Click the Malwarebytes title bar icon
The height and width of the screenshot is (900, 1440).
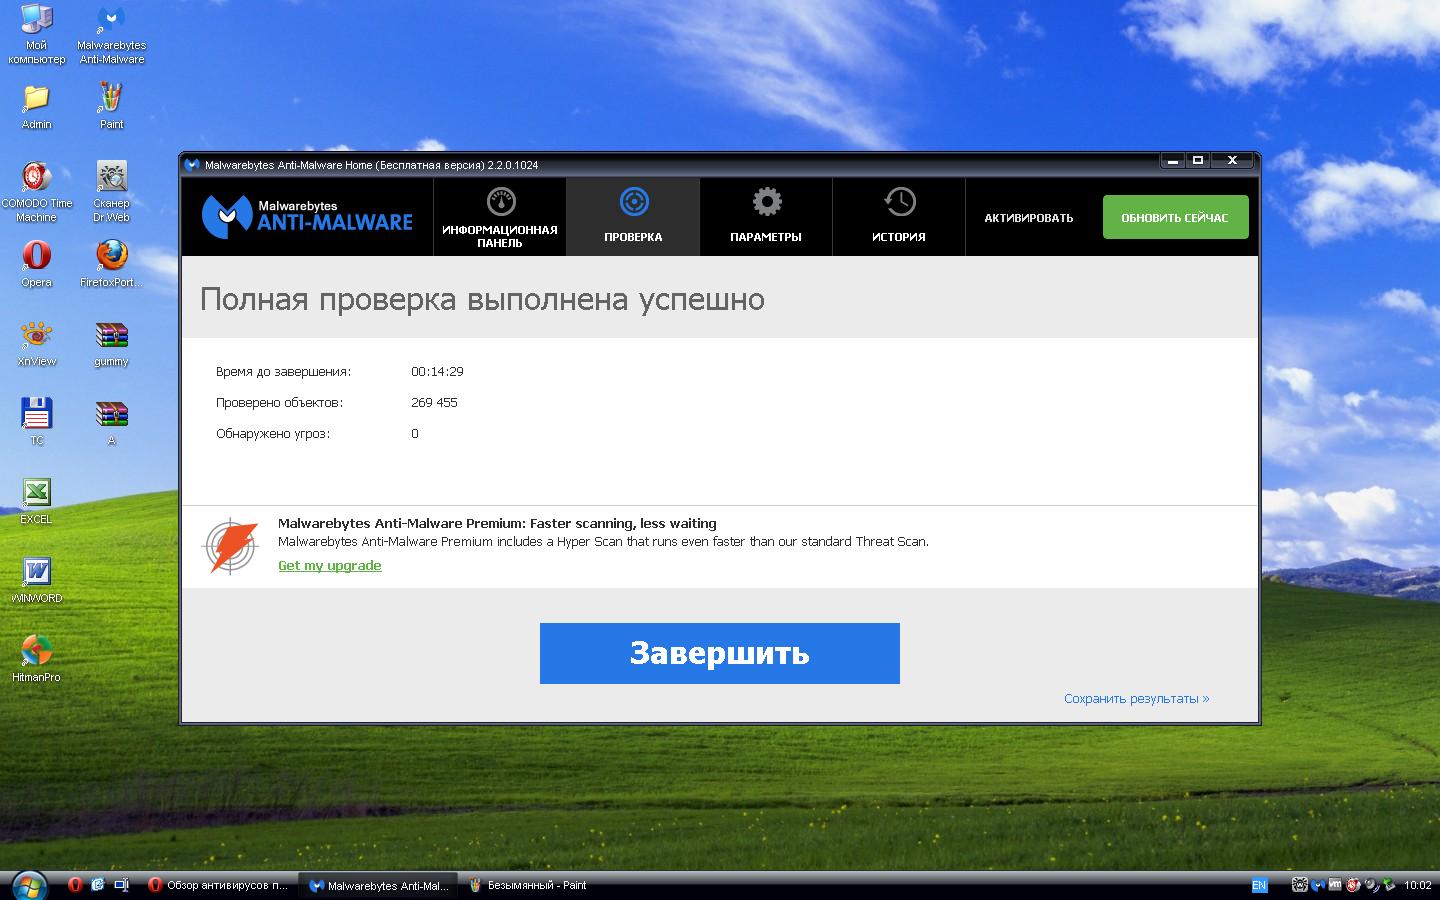point(193,165)
